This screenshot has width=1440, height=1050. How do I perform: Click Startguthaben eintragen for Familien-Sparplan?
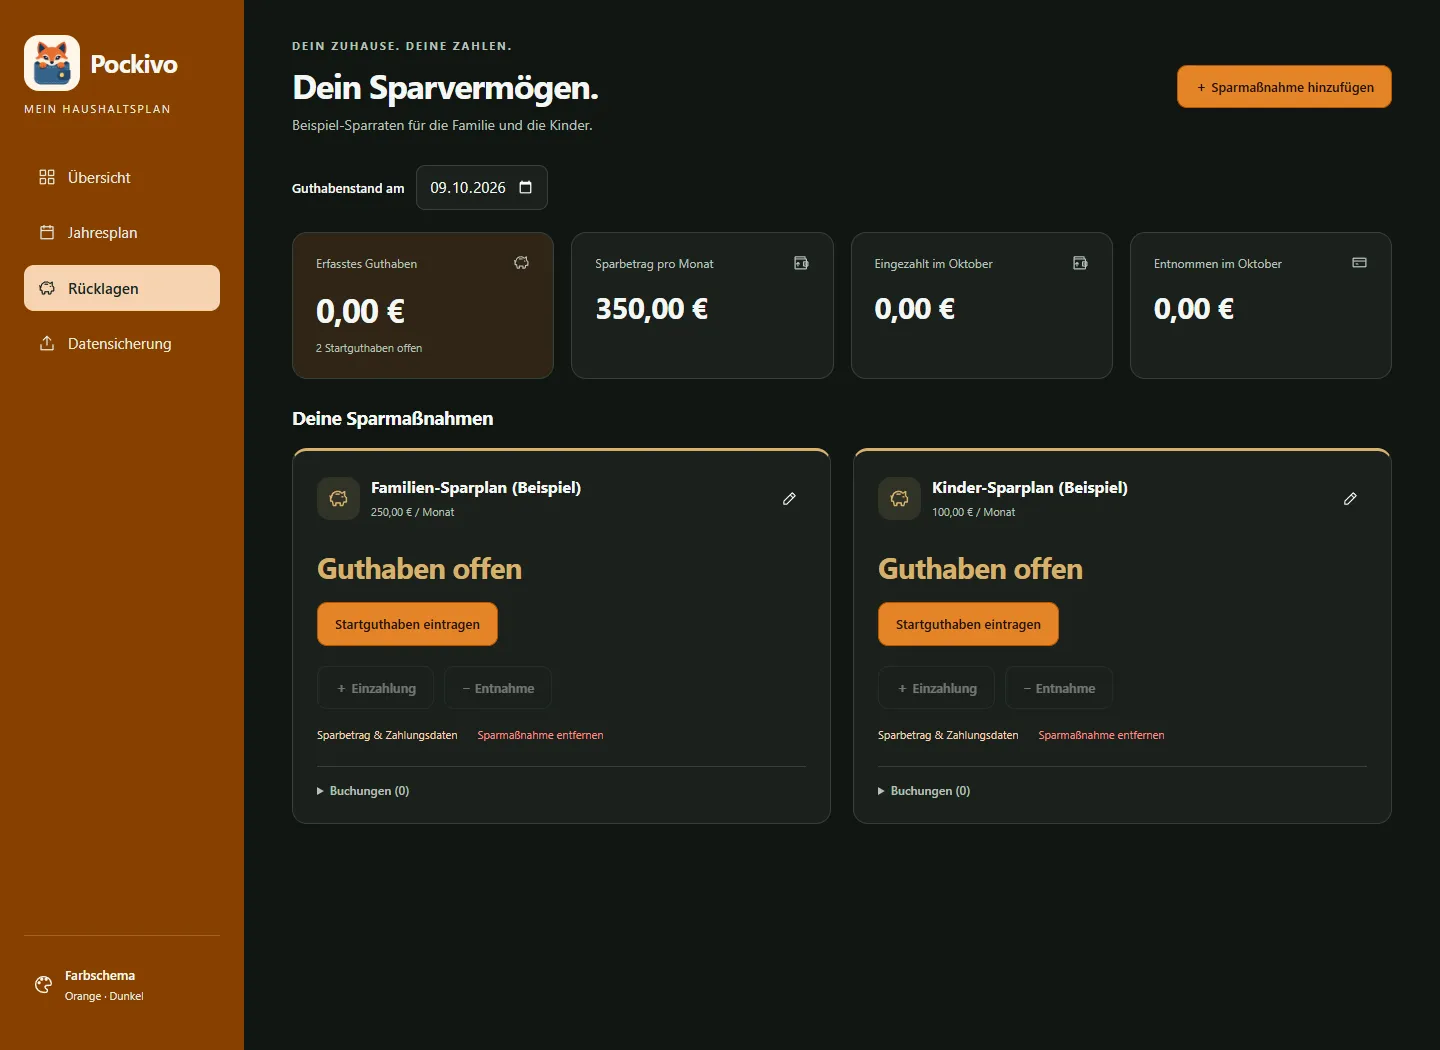[x=407, y=624]
